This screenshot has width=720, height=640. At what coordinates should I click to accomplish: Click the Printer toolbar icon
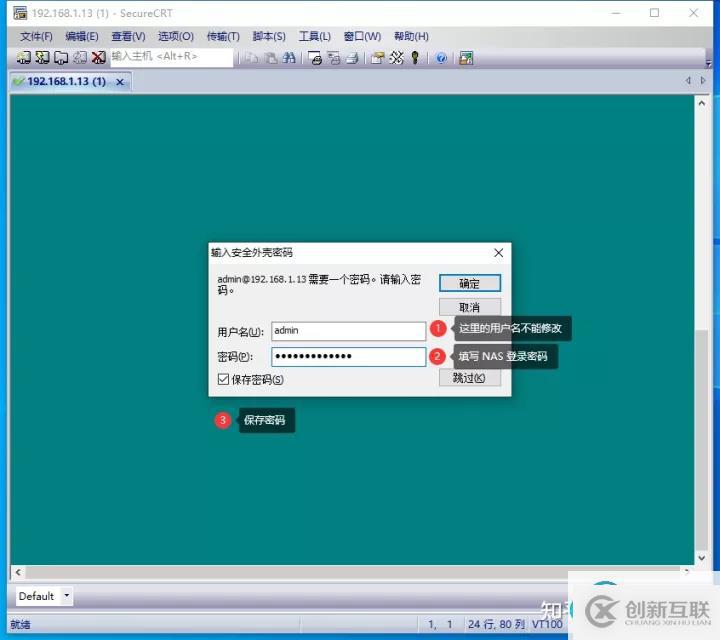click(352, 58)
